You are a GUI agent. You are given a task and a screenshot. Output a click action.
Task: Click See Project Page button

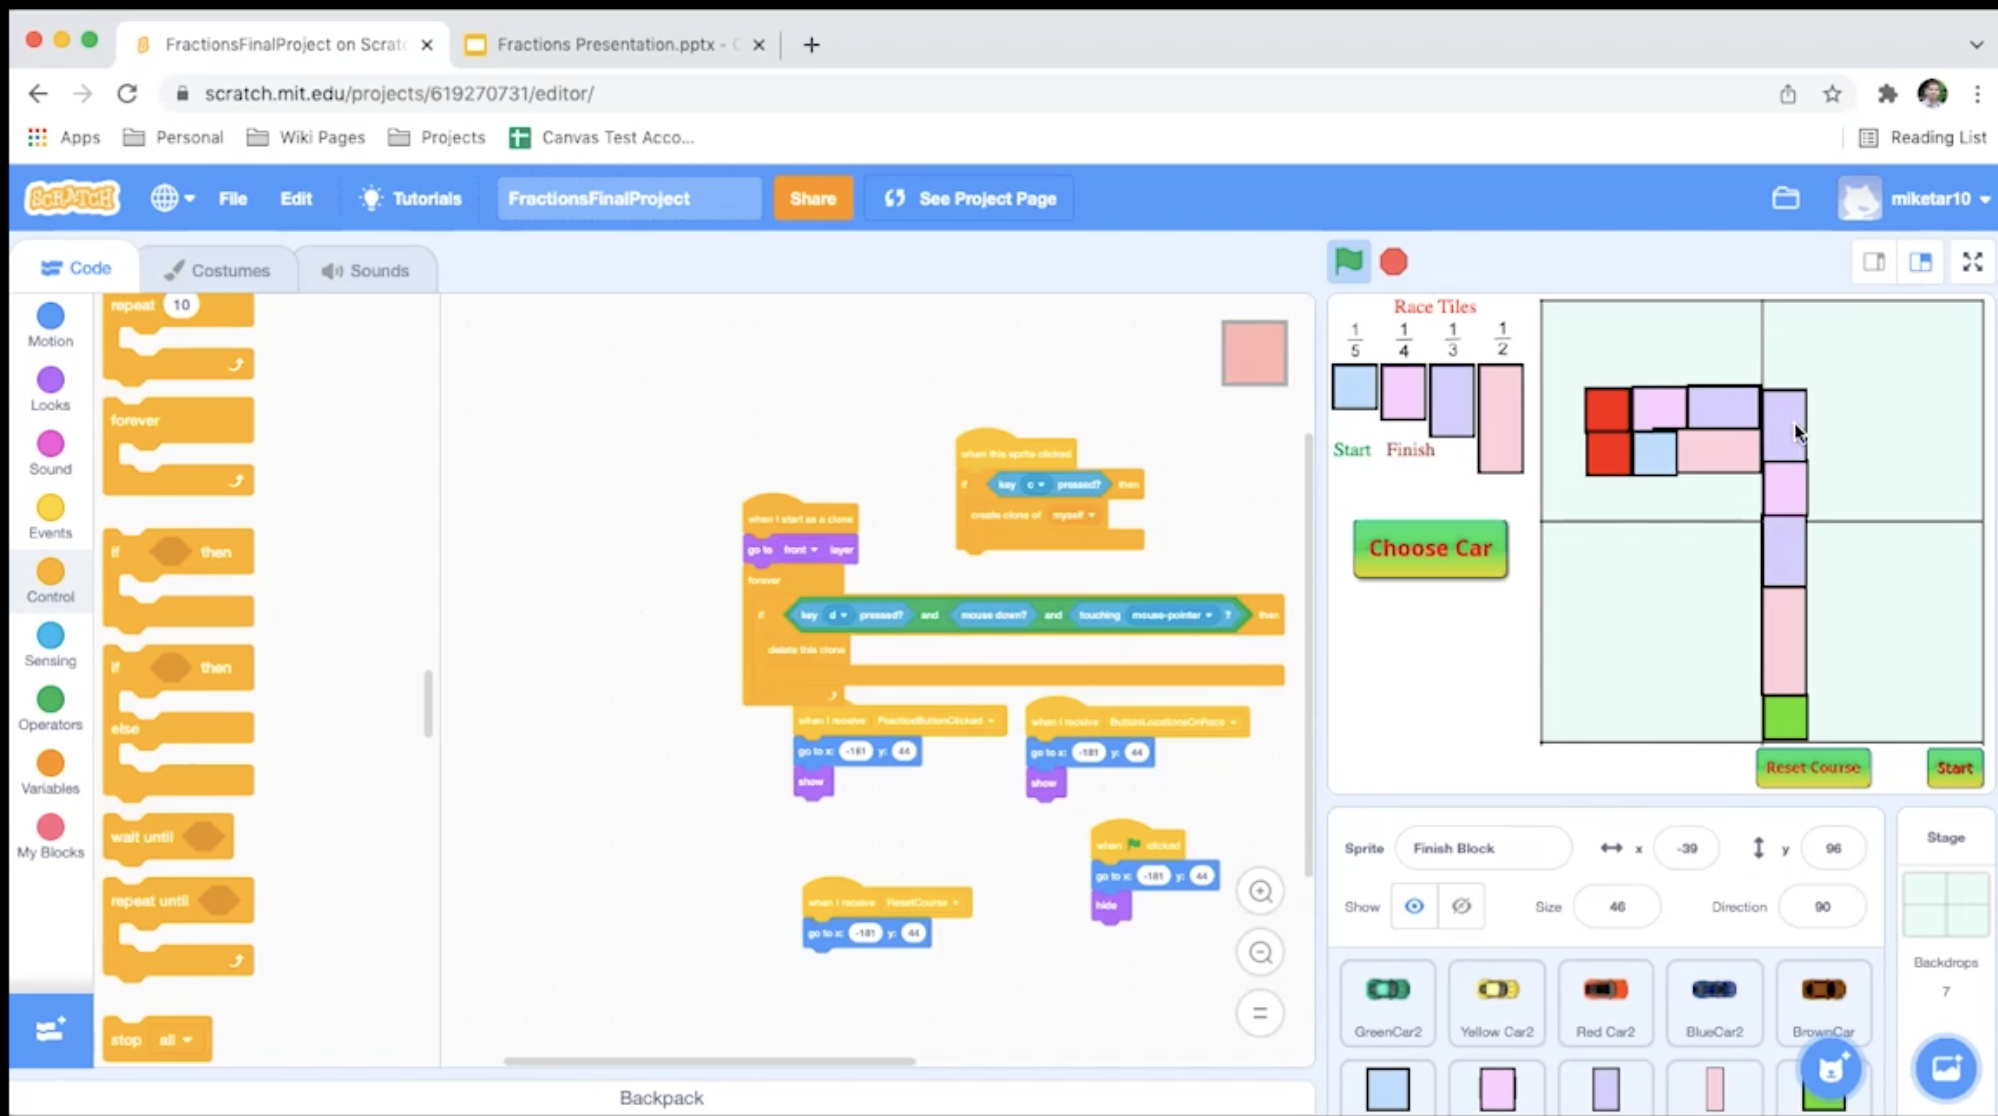[970, 198]
